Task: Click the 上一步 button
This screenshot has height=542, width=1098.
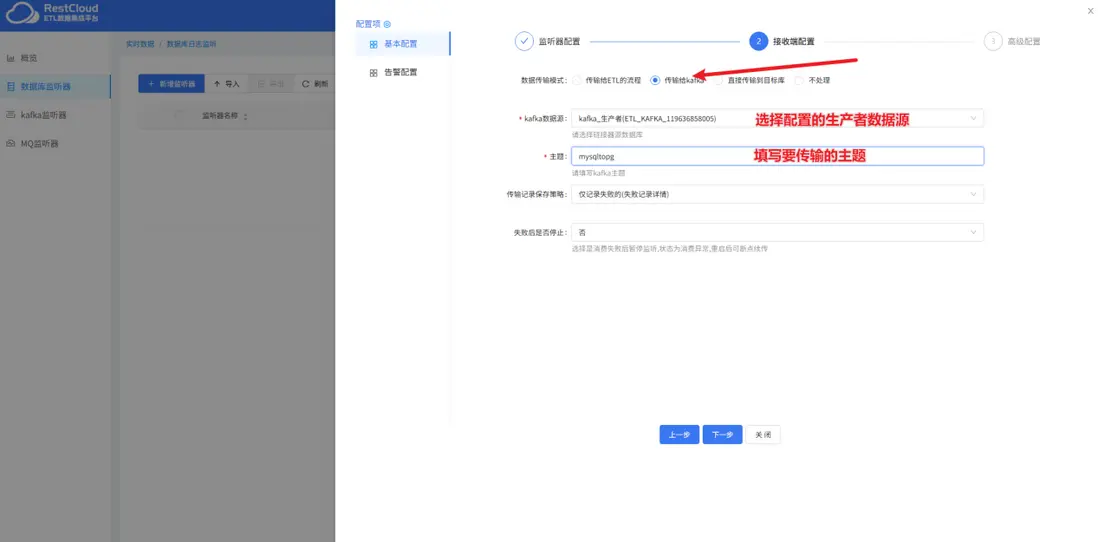Action: [x=679, y=435]
